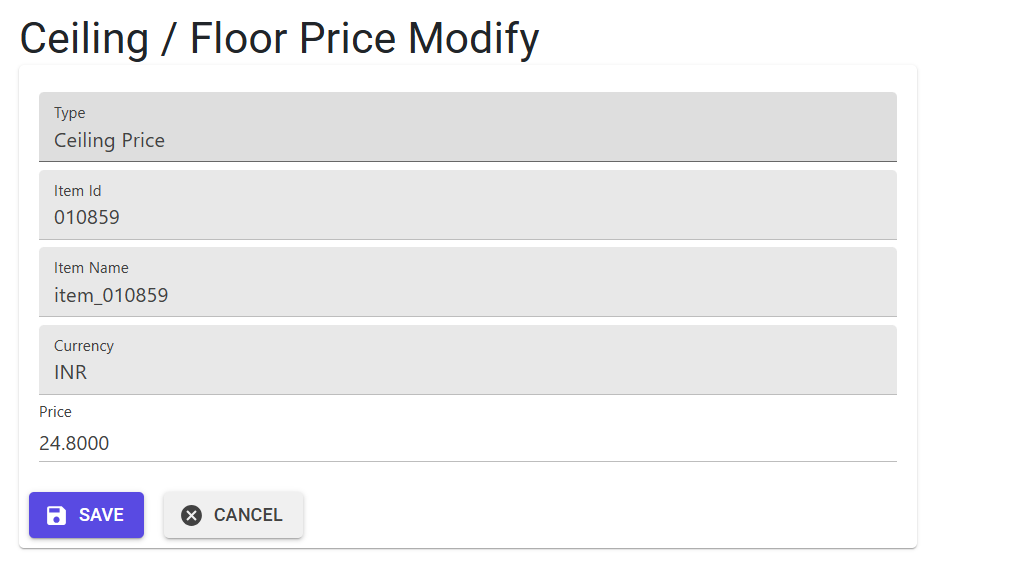
Task: Click the Type label
Action: click(70, 113)
